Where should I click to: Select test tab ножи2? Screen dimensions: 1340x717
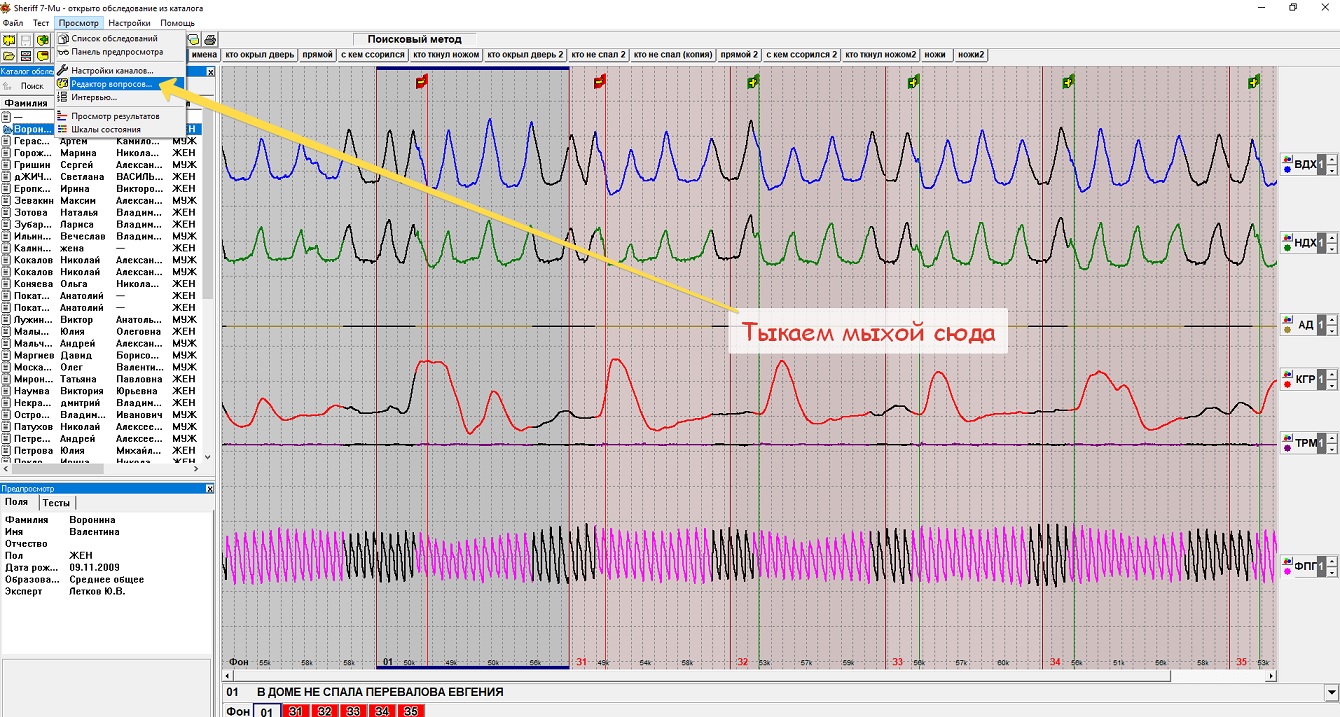tap(970, 55)
